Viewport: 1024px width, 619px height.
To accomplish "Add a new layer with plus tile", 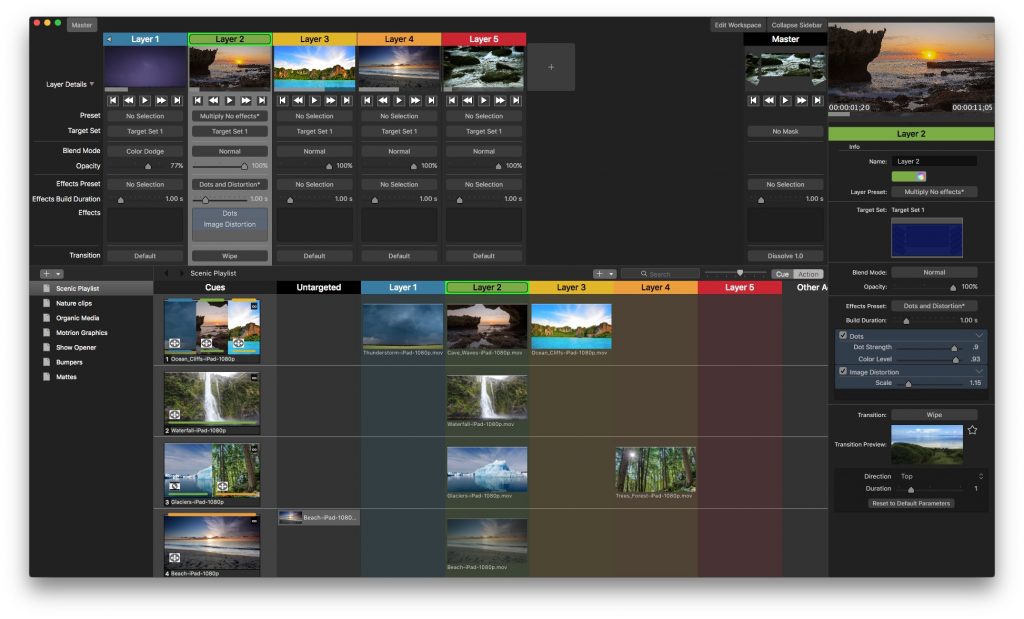I will pos(551,67).
